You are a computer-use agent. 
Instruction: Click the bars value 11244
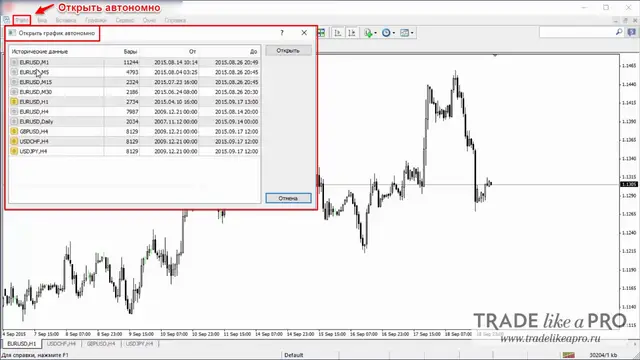(131, 62)
